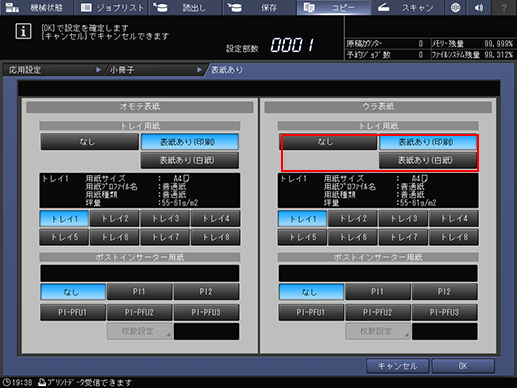This screenshot has width=517, height=388.
Task: Choose トレイ8 for オモテ表紙
Action: coord(216,237)
